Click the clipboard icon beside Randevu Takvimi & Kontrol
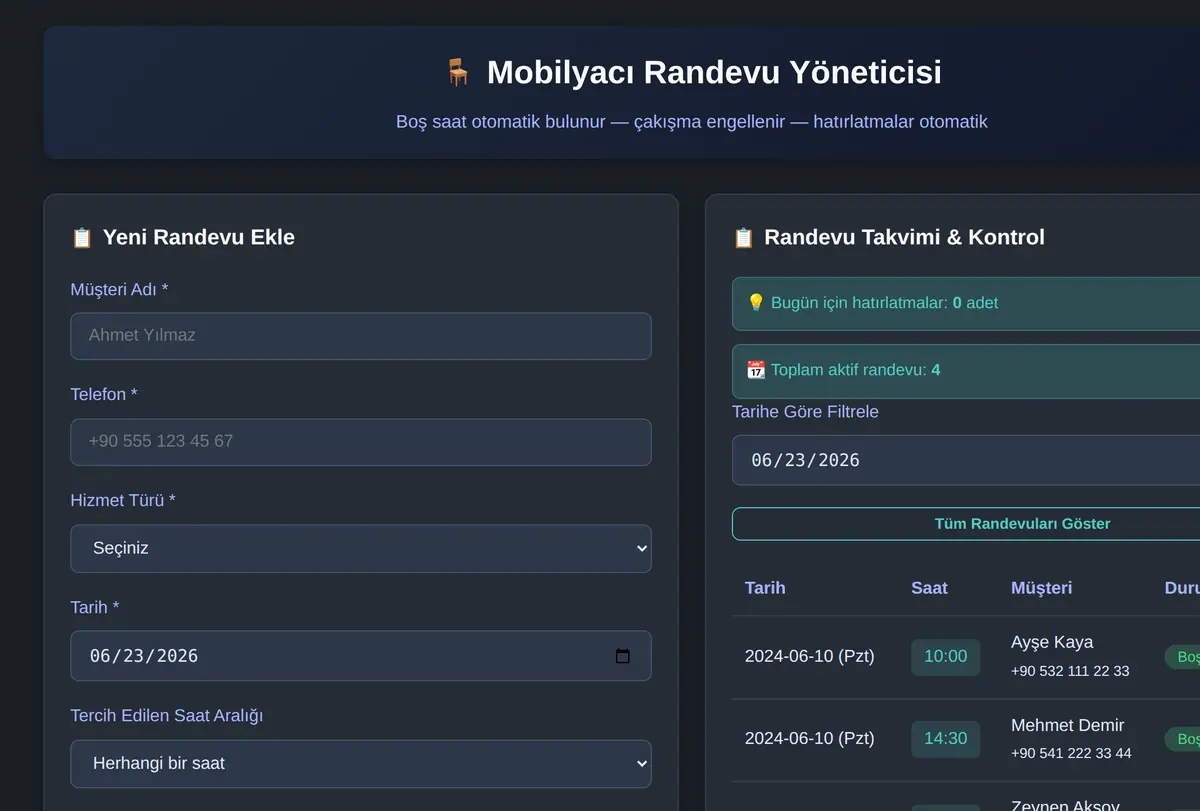 pos(743,238)
